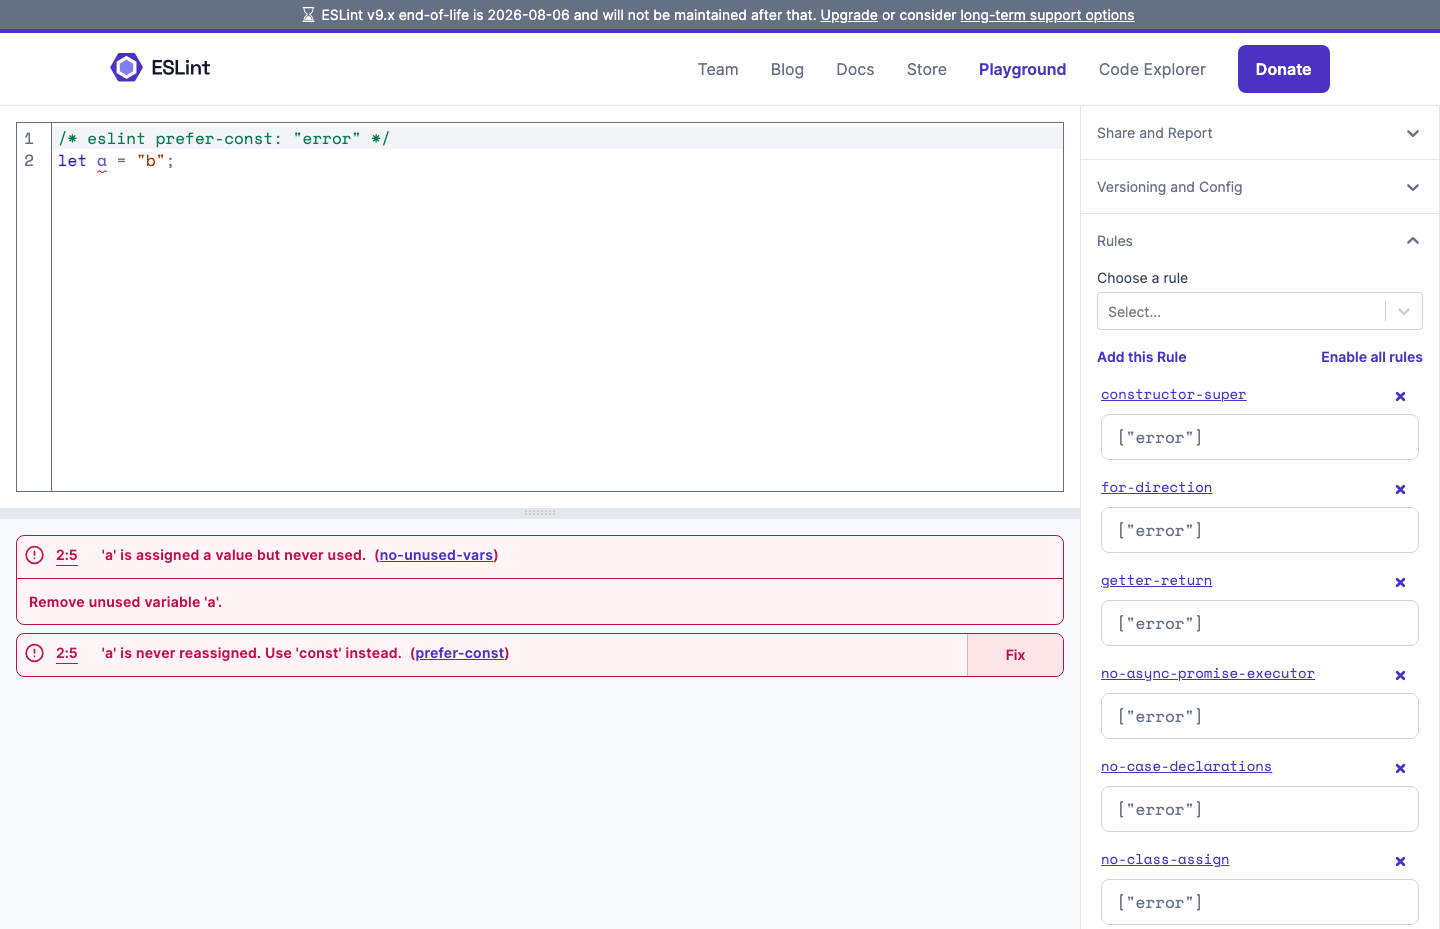
Task: Click the resize handle between editor and results
Action: coord(540,512)
